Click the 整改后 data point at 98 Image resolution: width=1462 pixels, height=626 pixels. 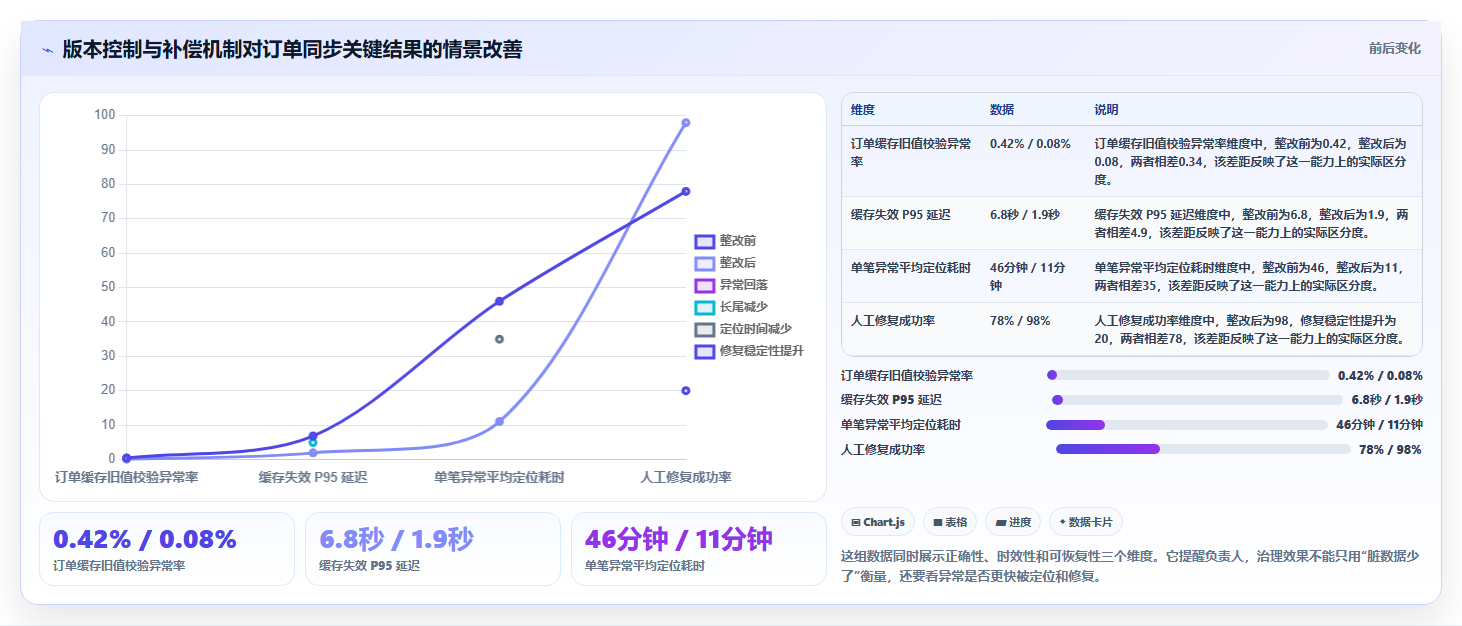(686, 123)
